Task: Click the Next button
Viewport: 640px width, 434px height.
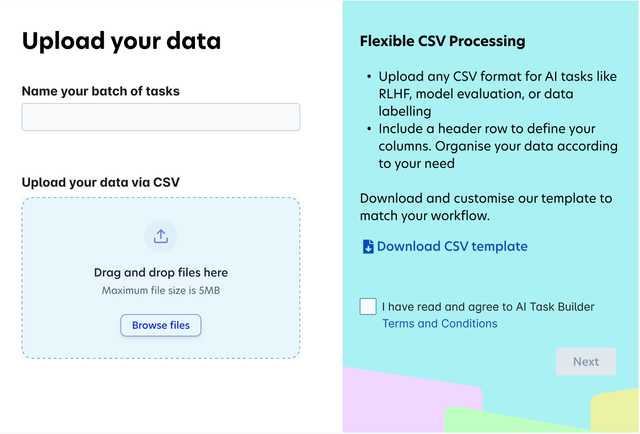Action: [x=586, y=362]
